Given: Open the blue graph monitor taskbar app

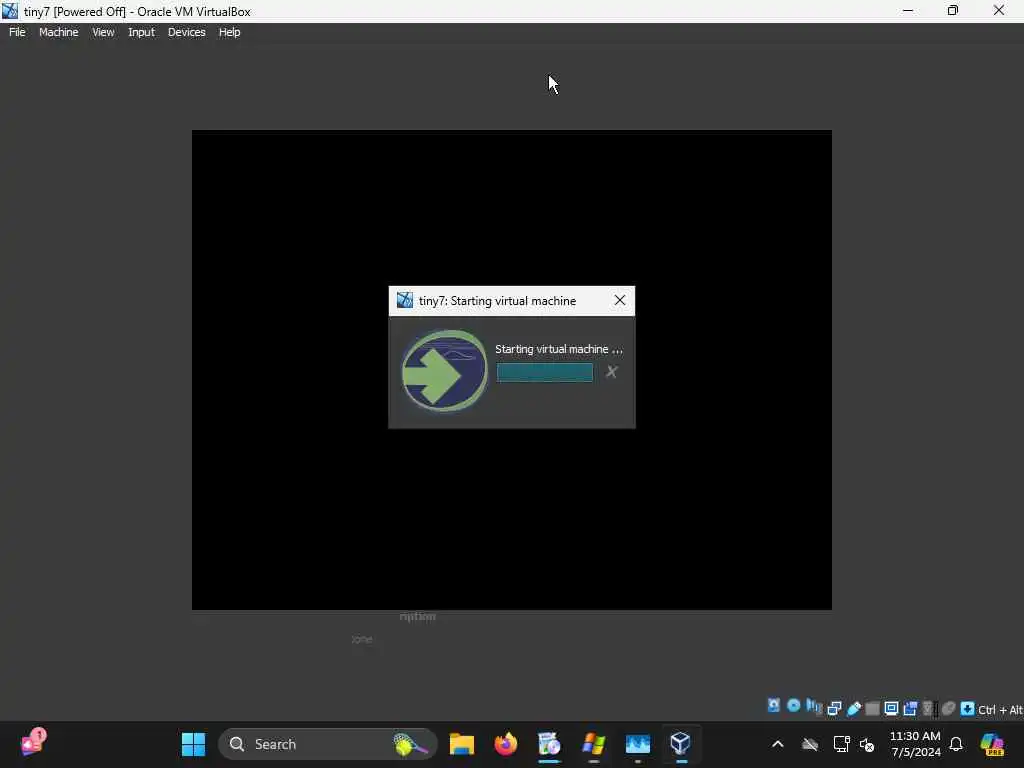Looking at the screenshot, I should coord(637,744).
